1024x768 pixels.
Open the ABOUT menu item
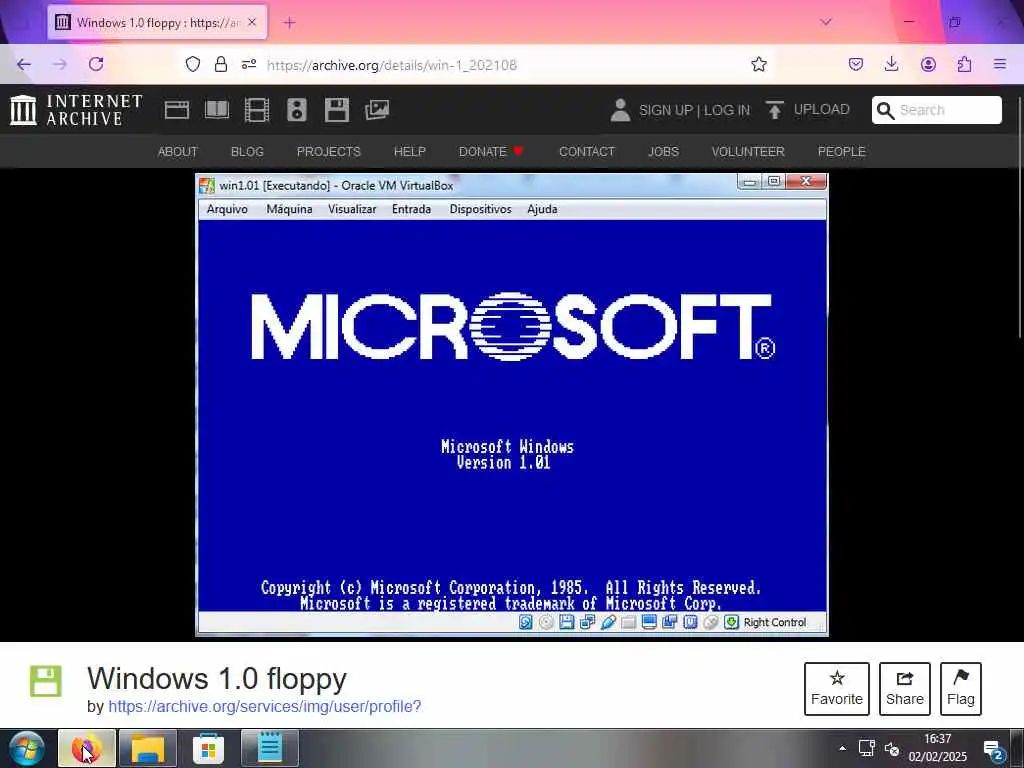178,152
